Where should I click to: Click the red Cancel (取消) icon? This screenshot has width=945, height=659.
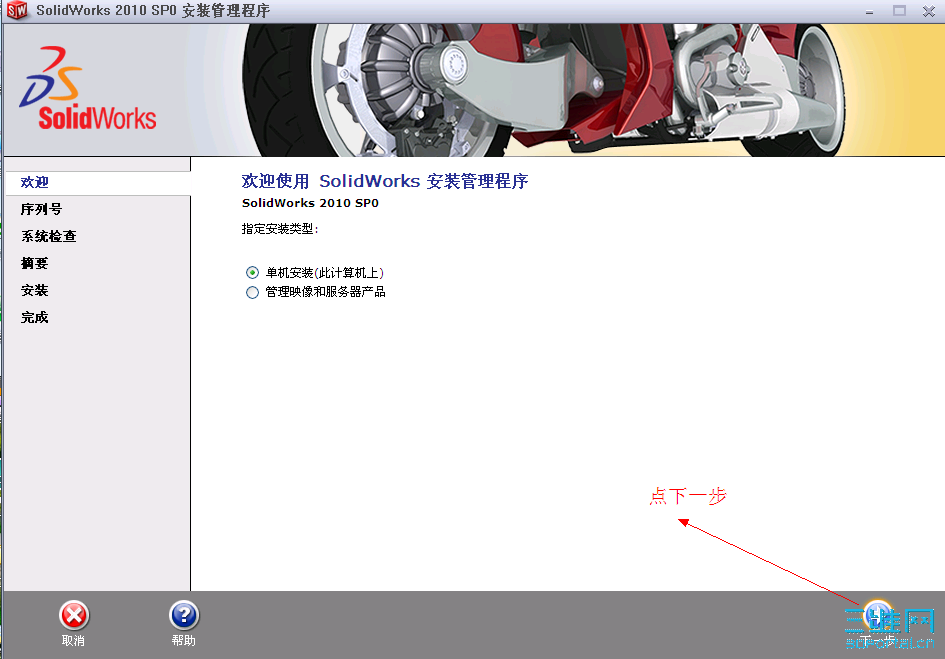(74, 616)
